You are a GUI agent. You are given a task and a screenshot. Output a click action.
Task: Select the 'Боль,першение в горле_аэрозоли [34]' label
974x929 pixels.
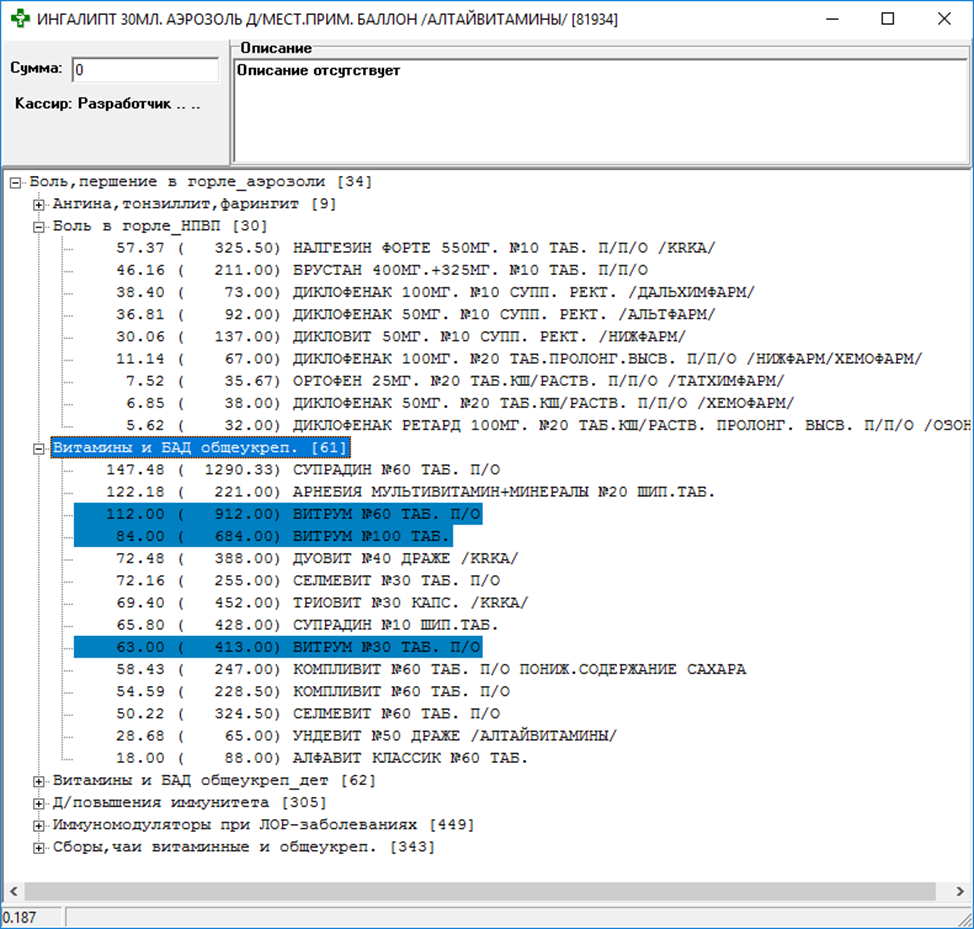click(201, 182)
